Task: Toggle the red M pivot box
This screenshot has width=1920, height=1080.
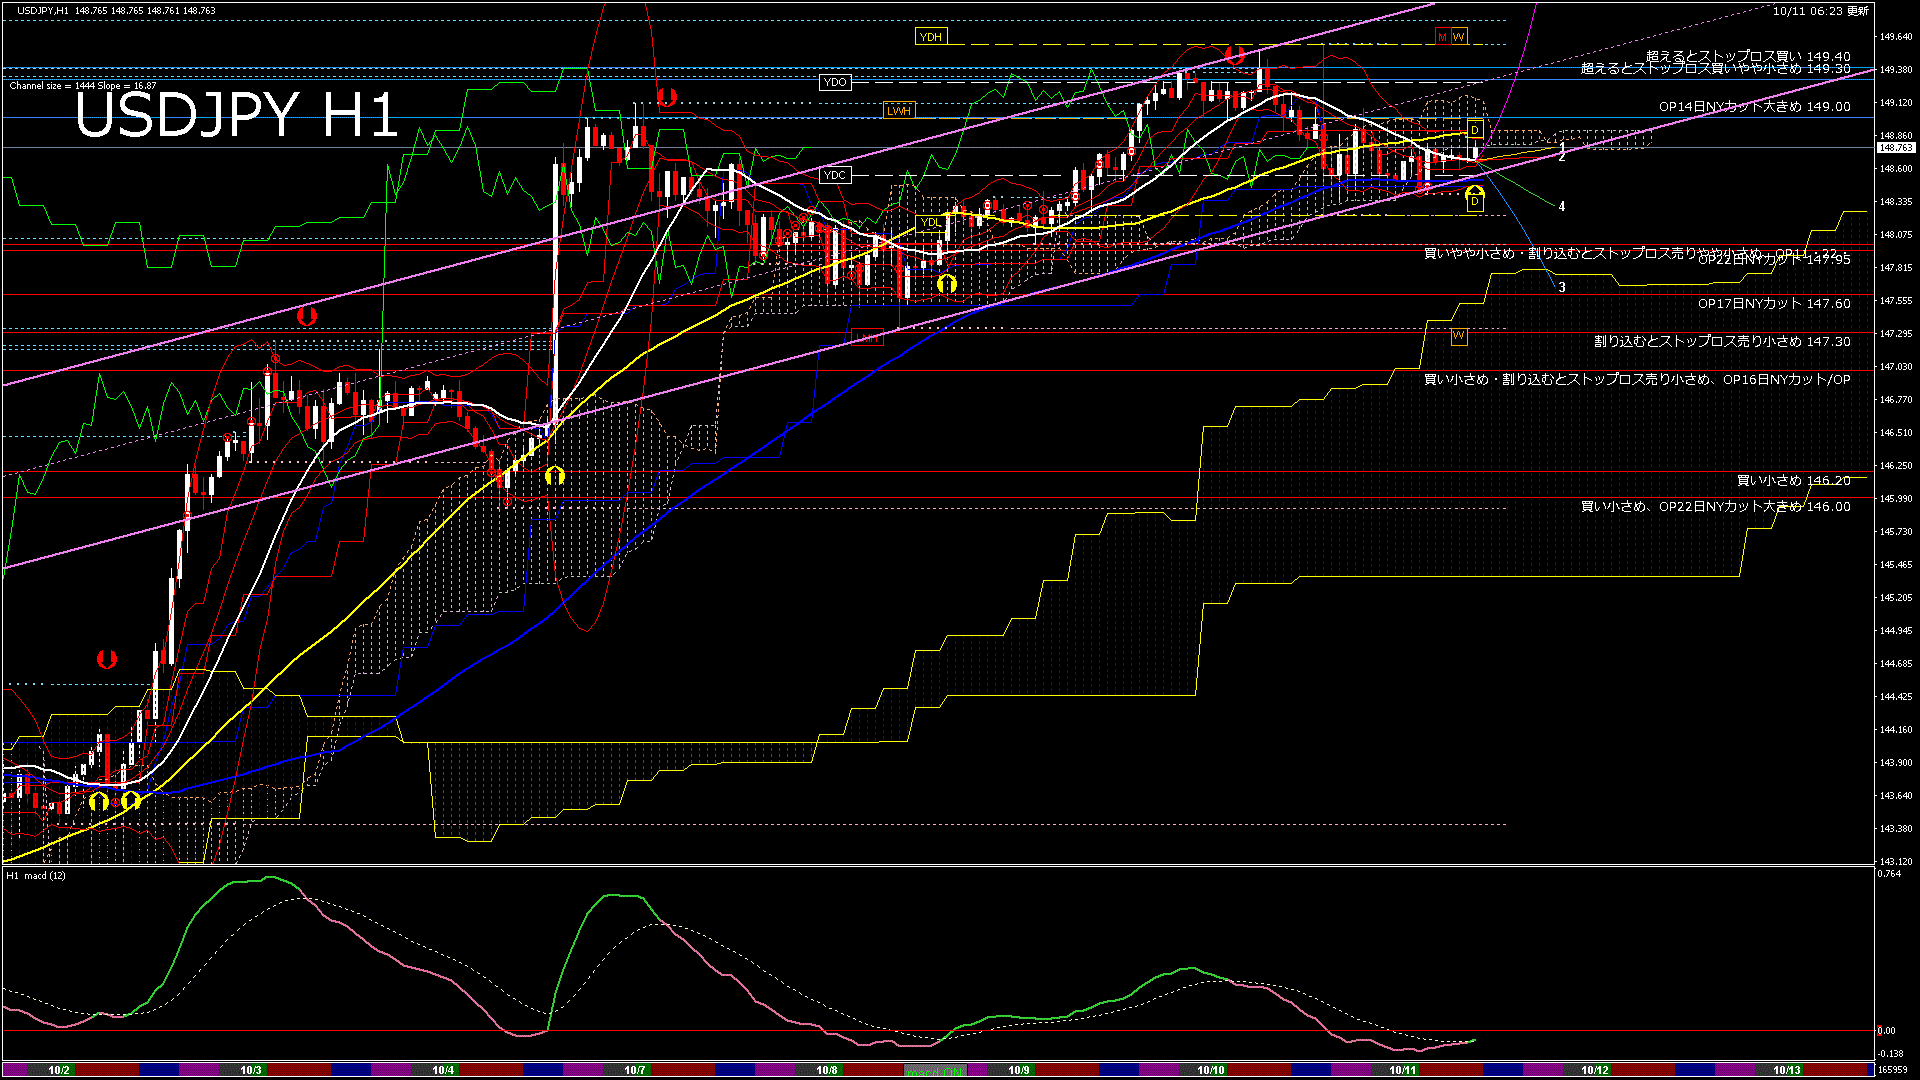Action: [1442, 37]
